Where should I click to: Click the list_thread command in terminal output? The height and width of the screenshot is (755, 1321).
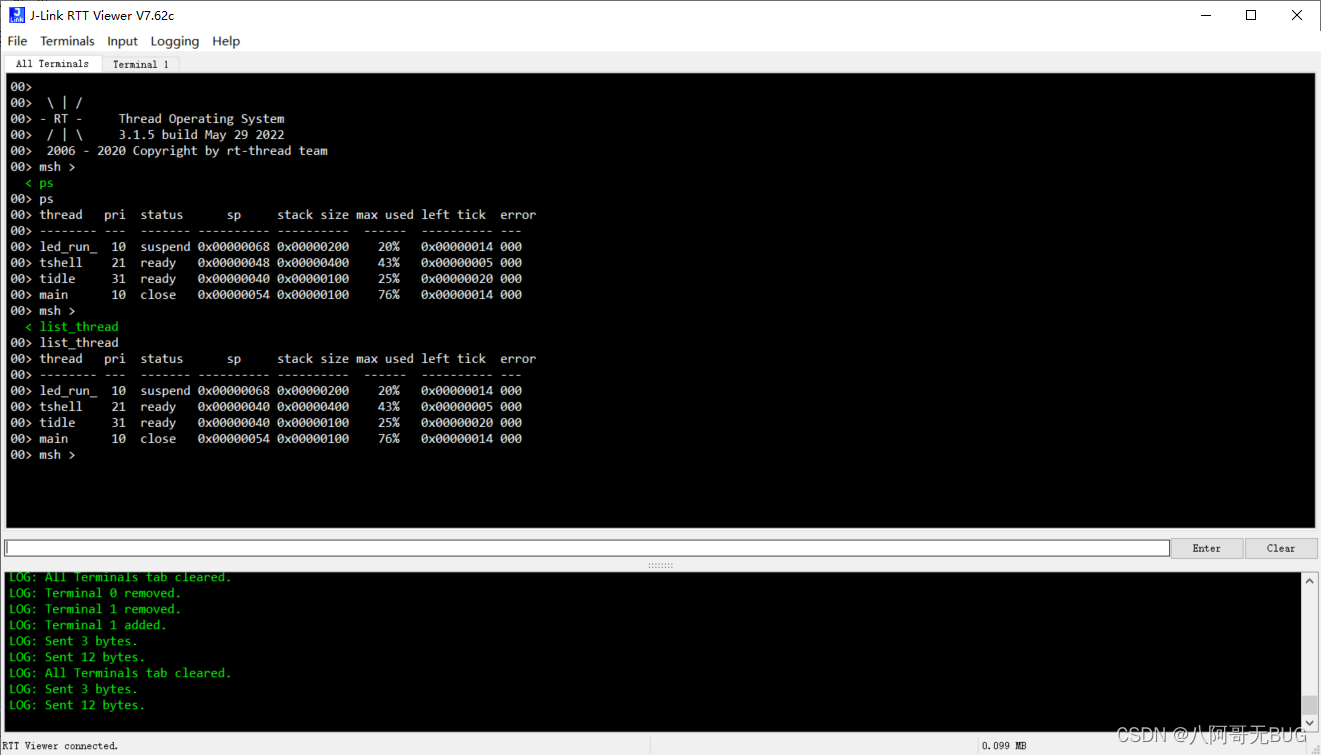78,326
